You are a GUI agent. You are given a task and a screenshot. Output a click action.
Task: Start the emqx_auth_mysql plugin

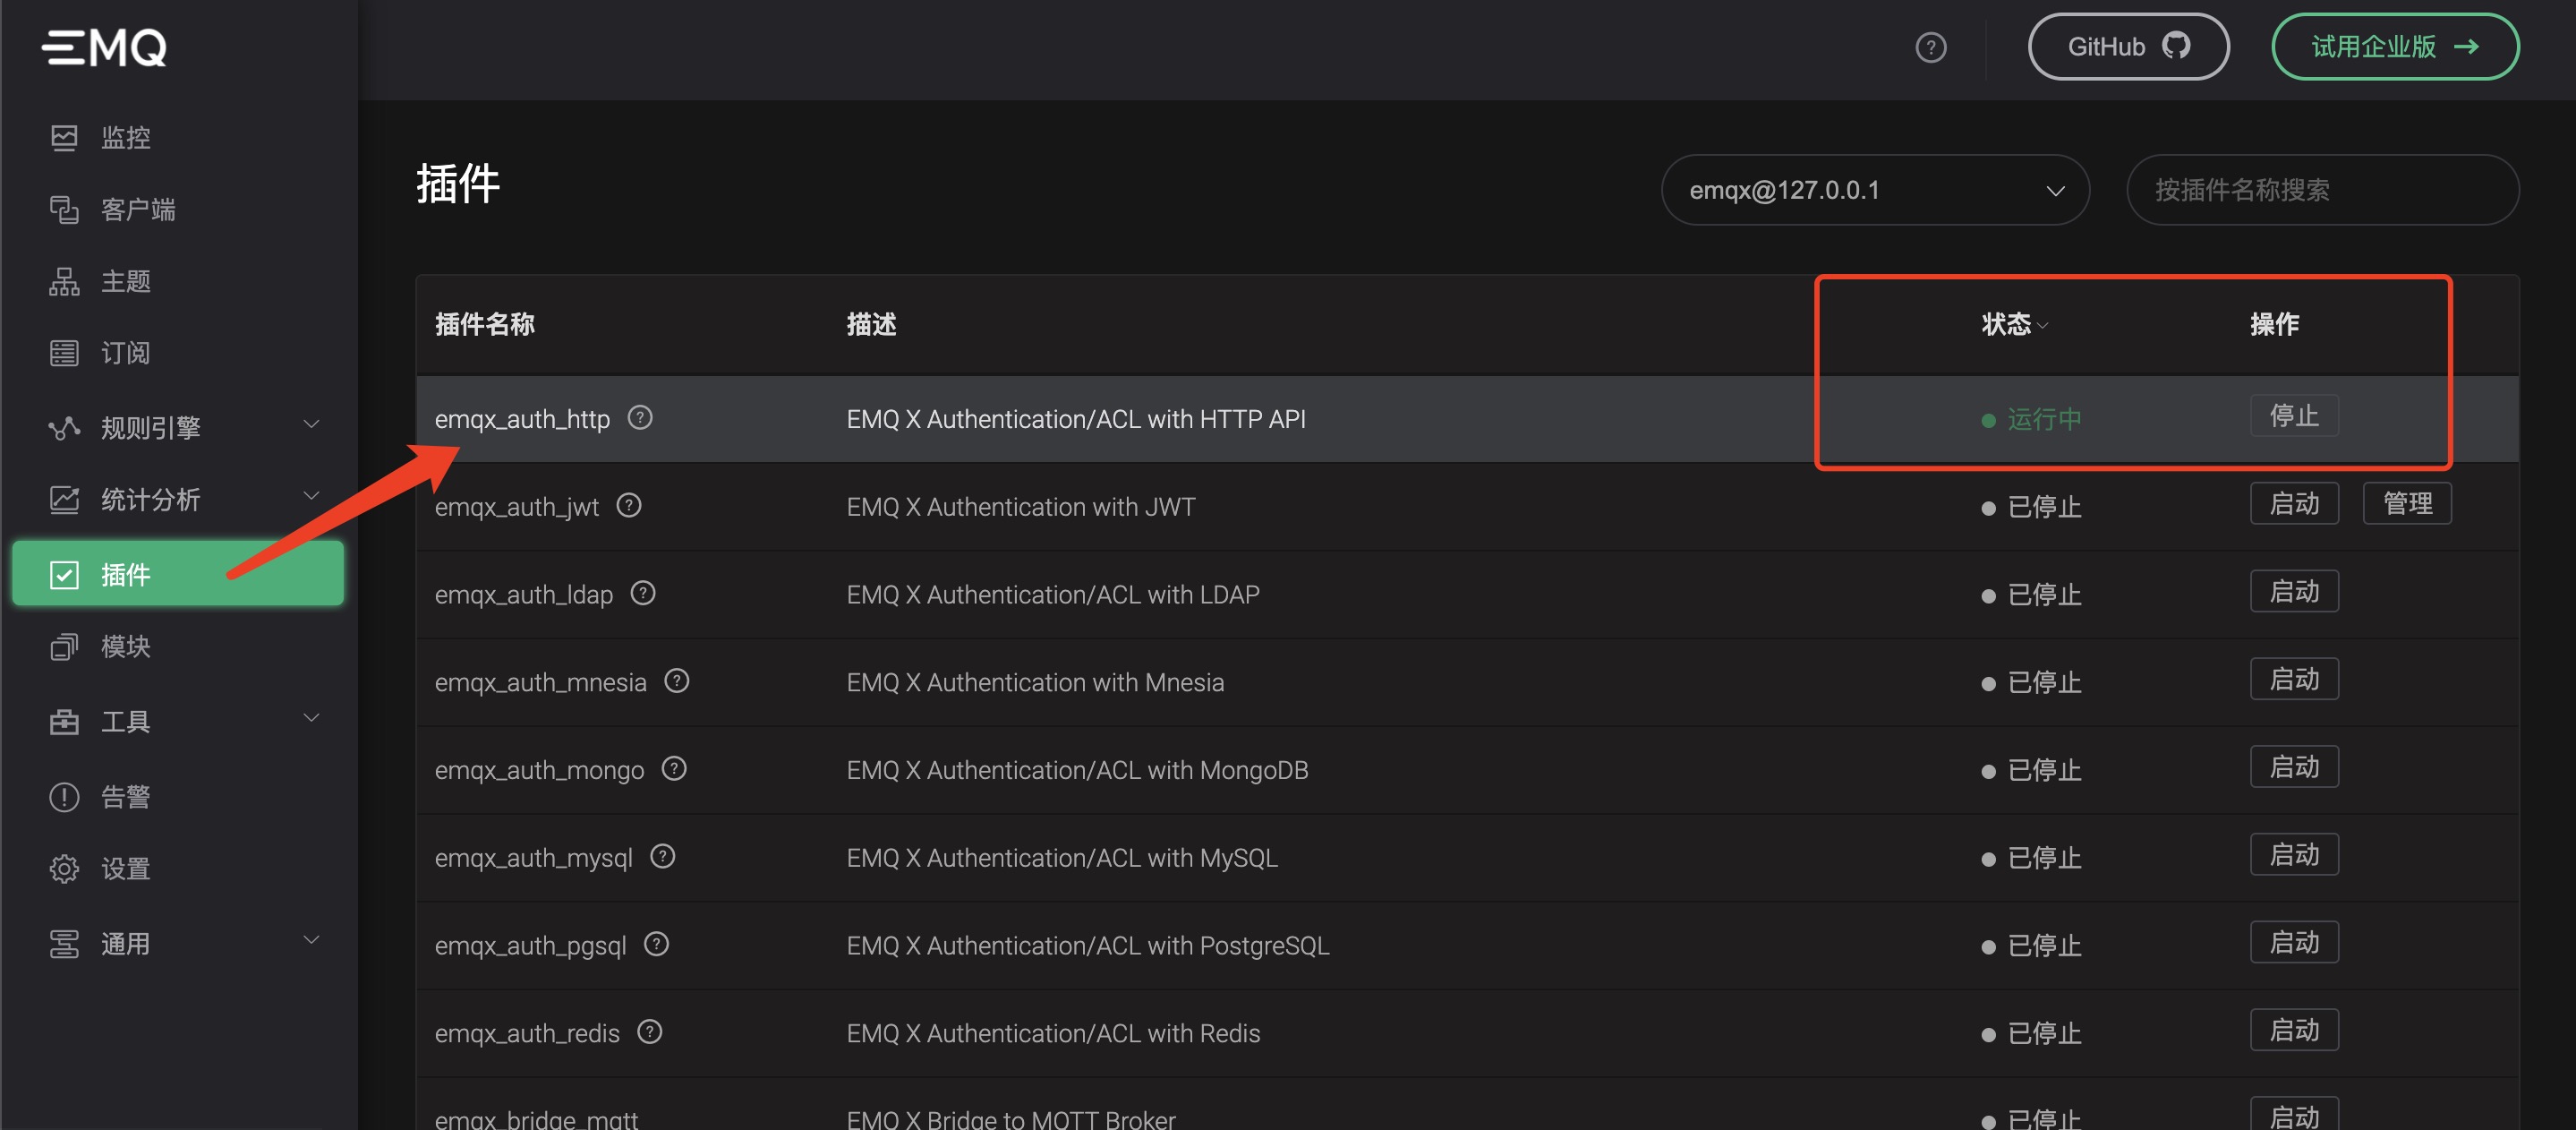(2294, 854)
